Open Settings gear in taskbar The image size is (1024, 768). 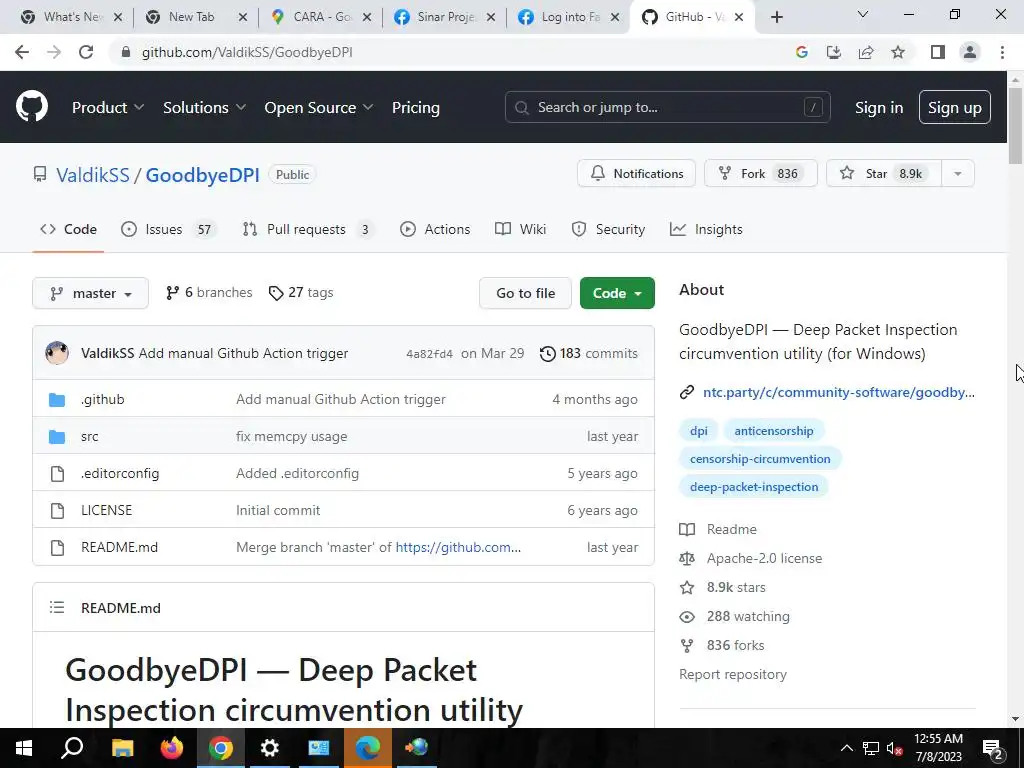[x=270, y=748]
